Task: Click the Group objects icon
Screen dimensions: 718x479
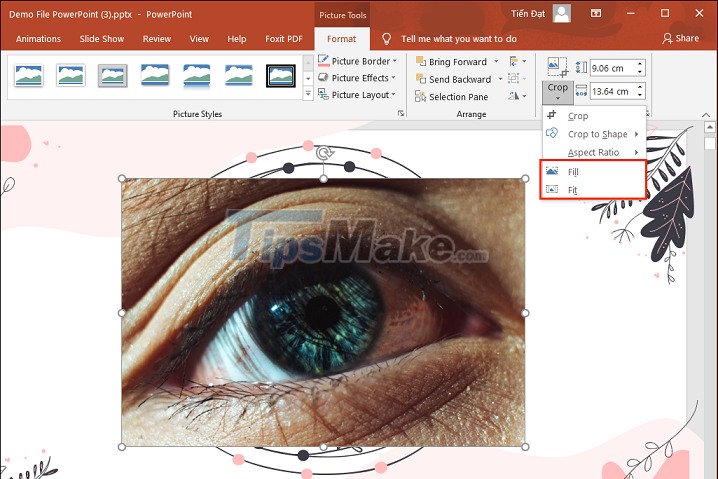Action: tap(518, 79)
